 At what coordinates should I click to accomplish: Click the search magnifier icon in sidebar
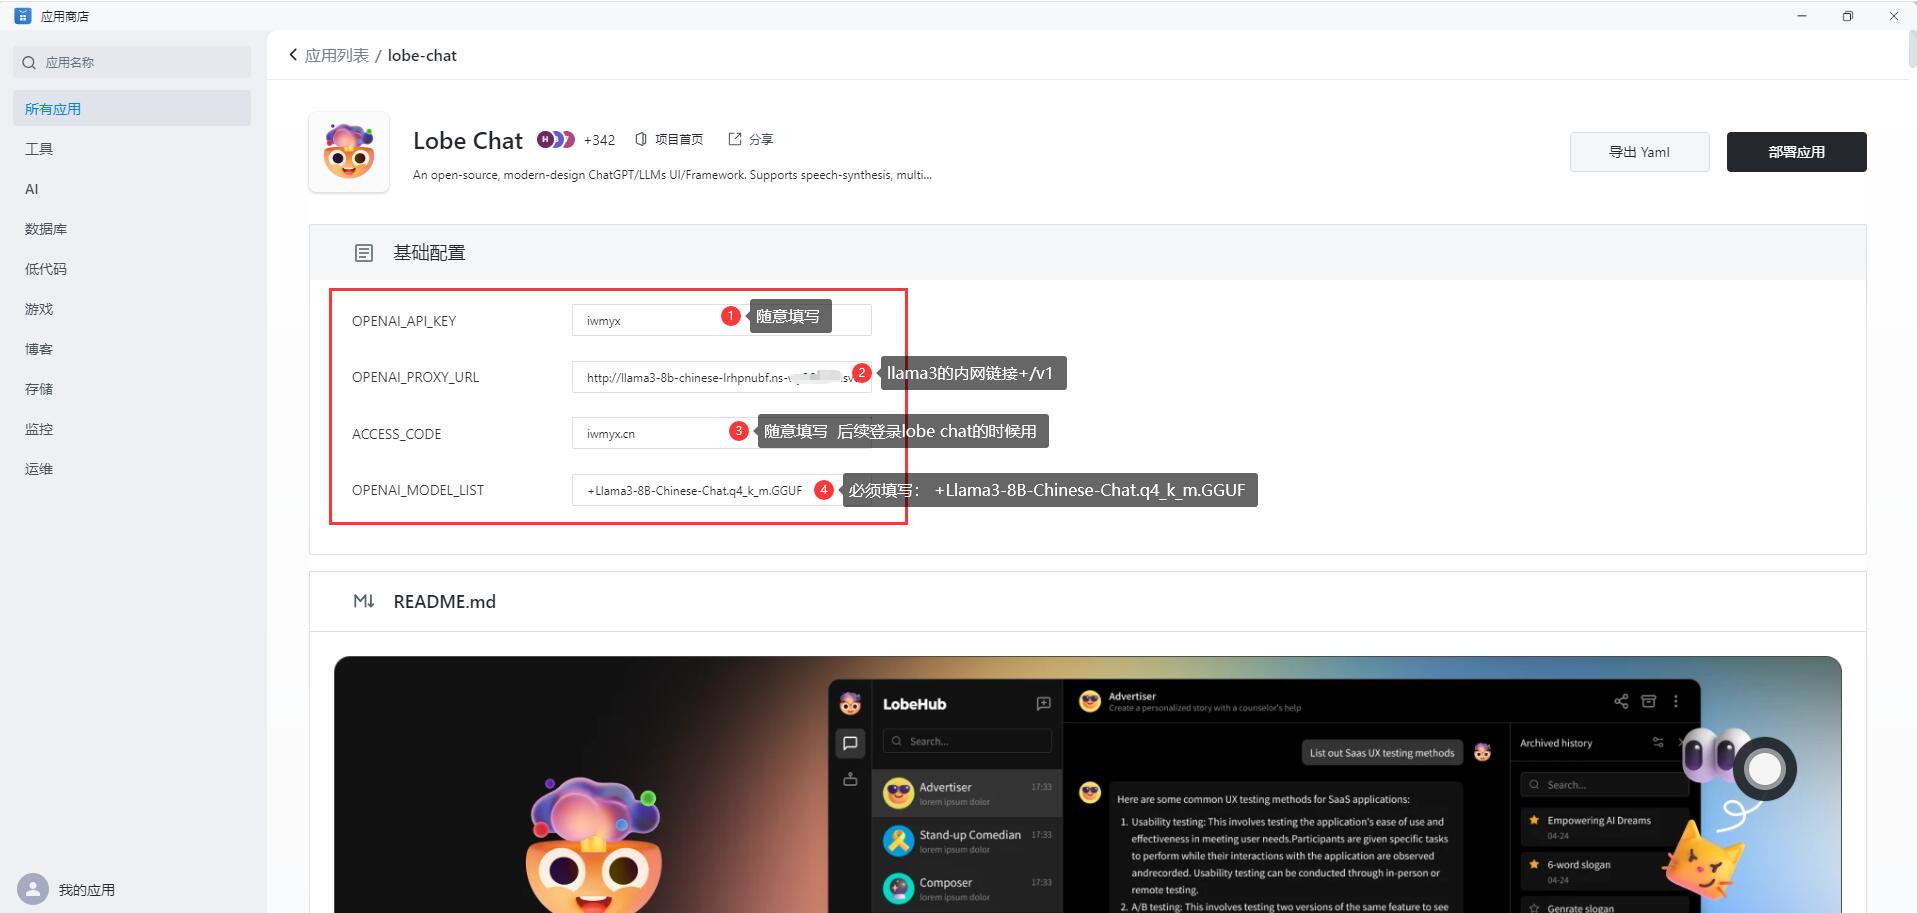point(29,62)
